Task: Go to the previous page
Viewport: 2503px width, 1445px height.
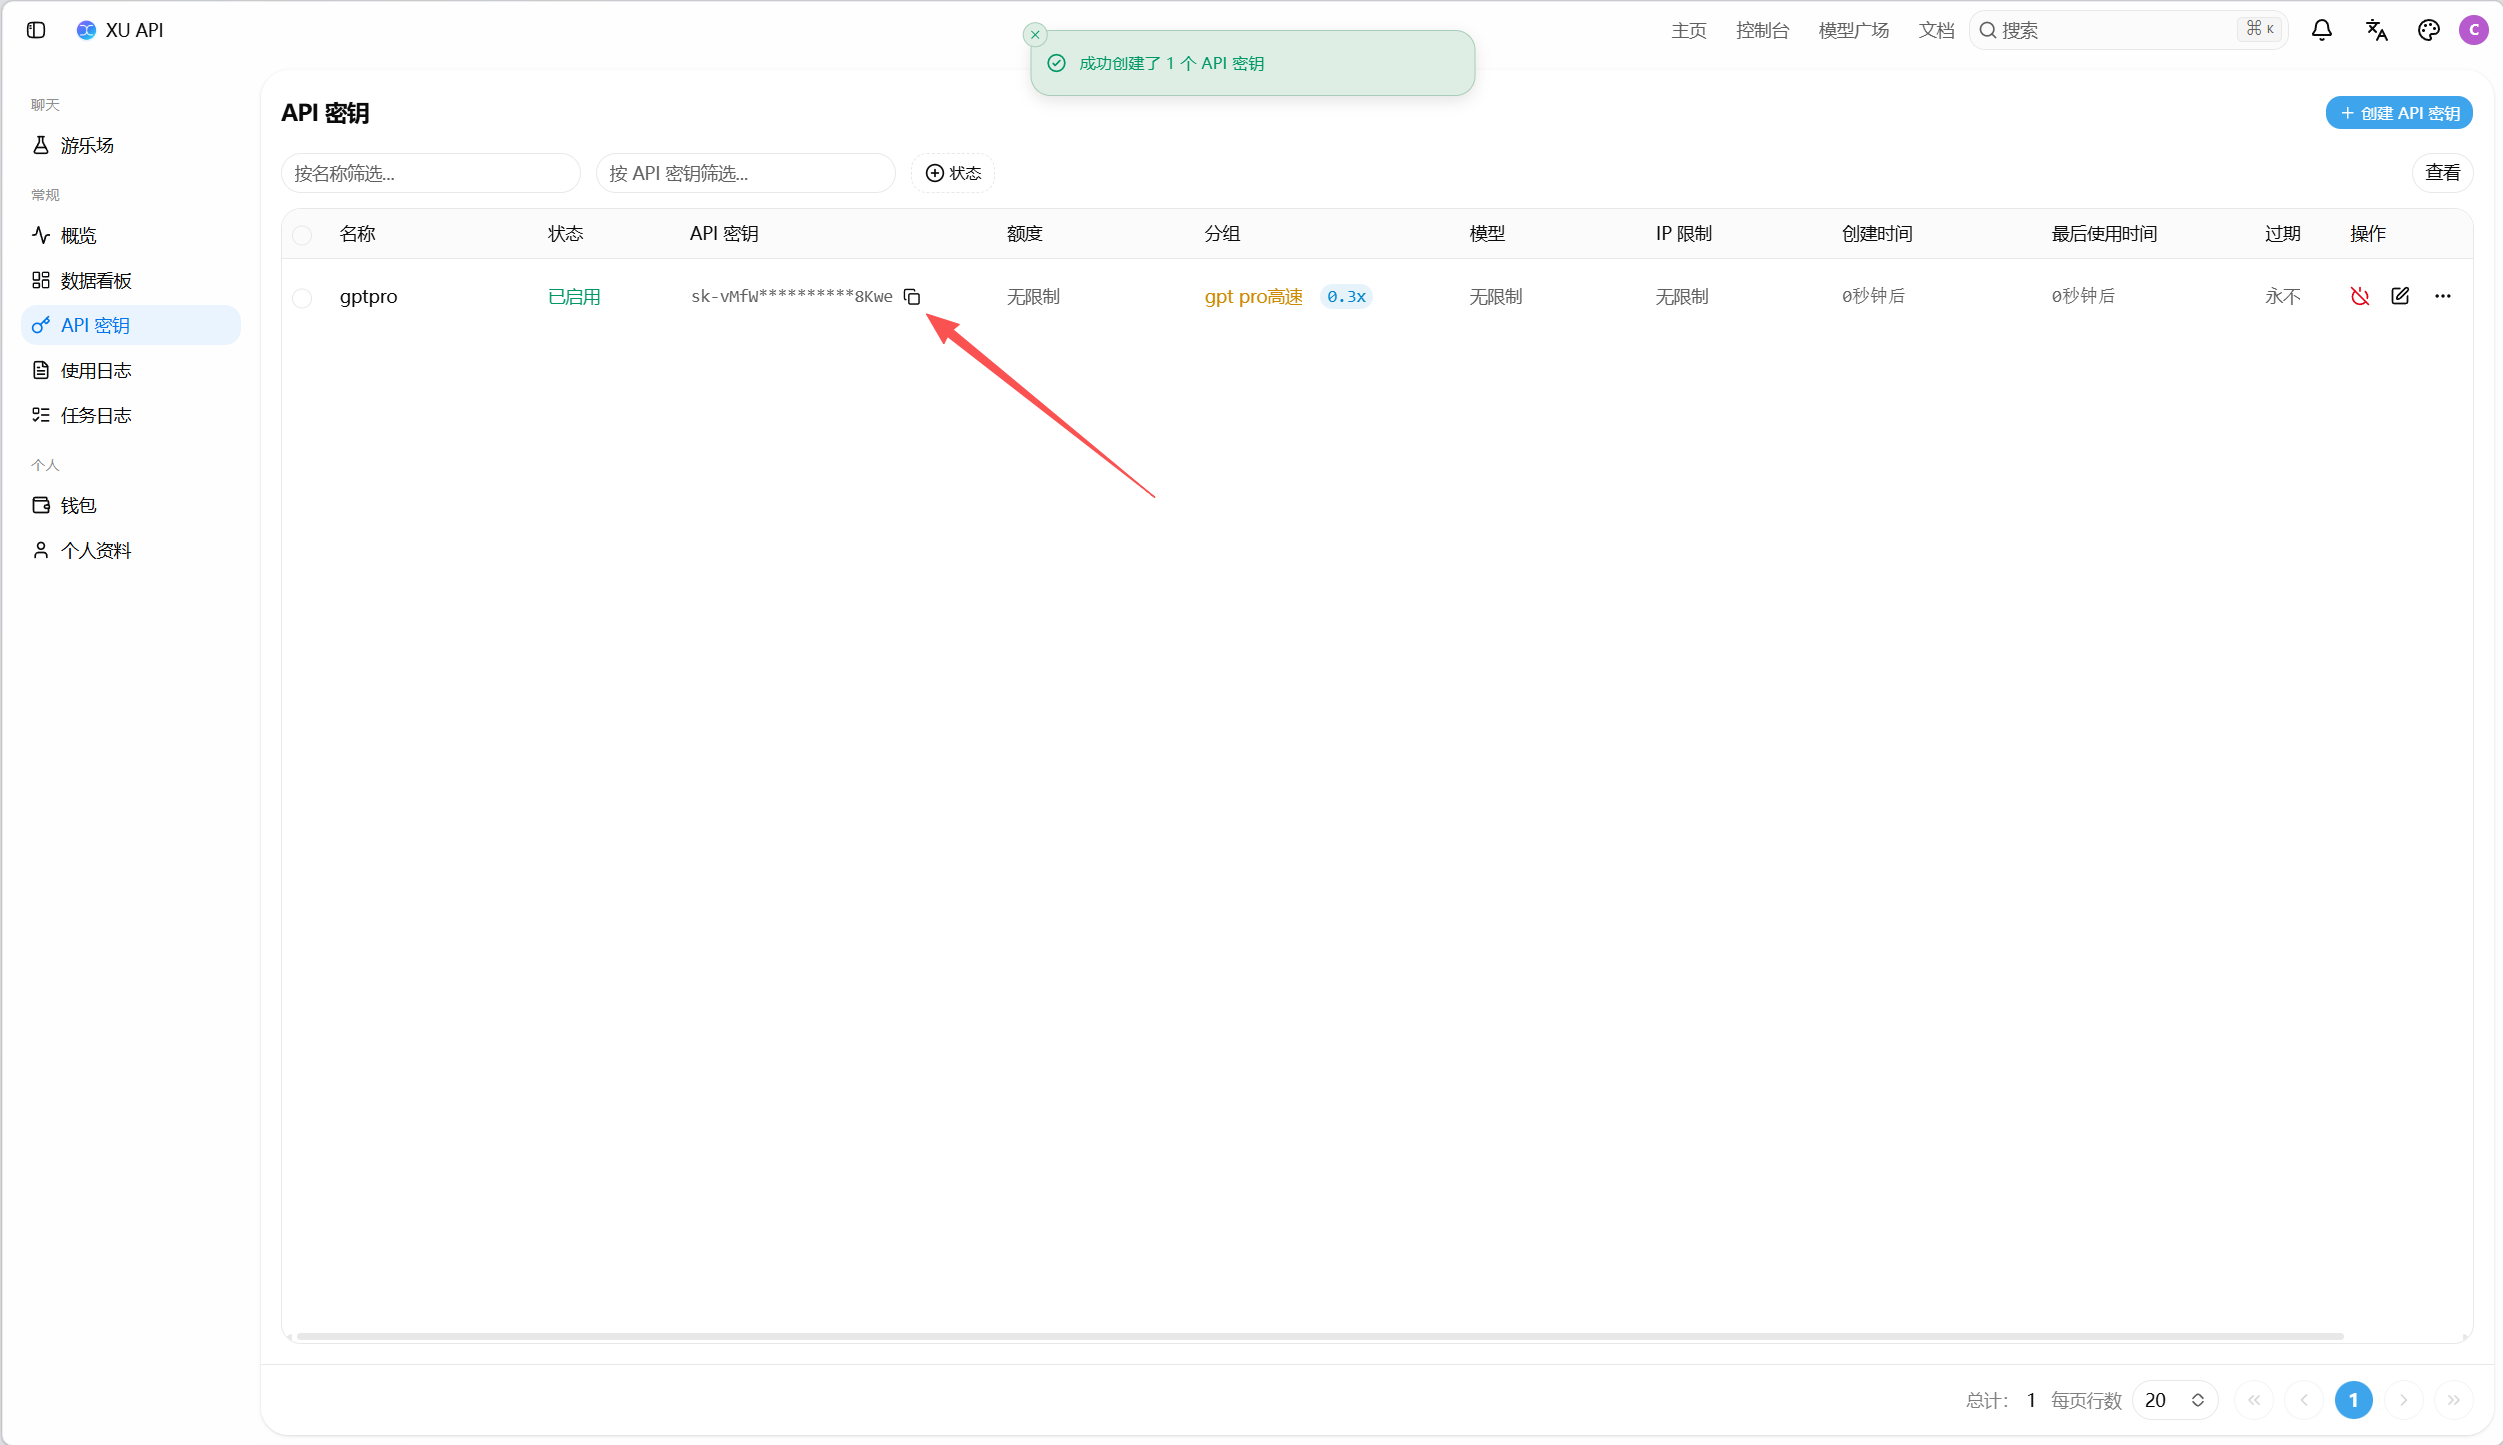Action: tap(2304, 1400)
